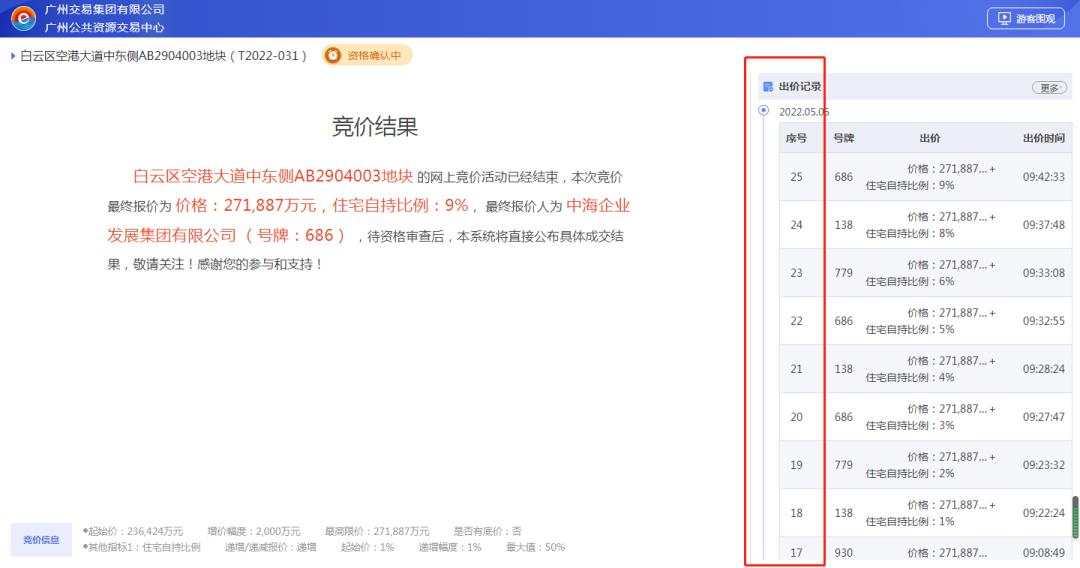This screenshot has height=568, width=1080.
Task: Select bid row number 20
Action: click(926, 417)
